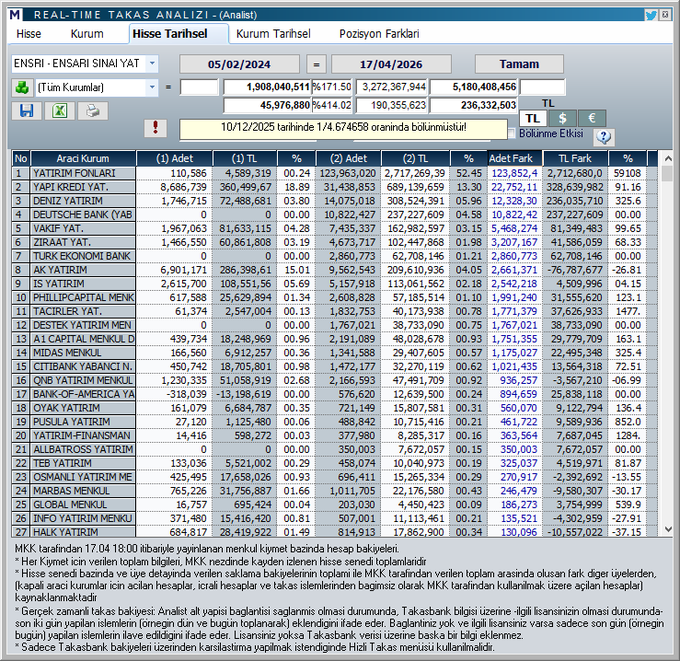Switch currency to dollar ($)
This screenshot has width=680, height=661.
tap(562, 118)
